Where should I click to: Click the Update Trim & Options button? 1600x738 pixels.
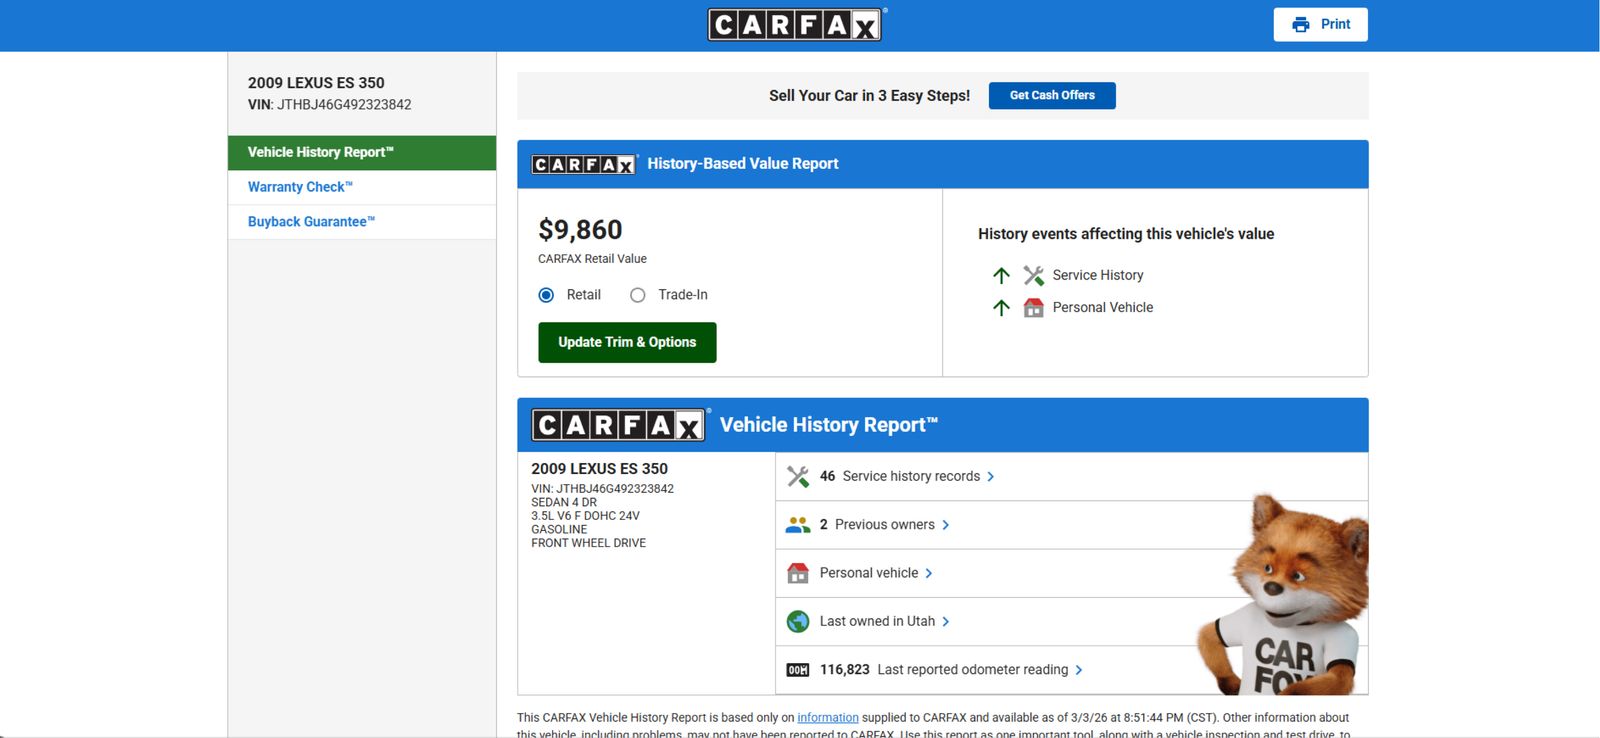(627, 342)
